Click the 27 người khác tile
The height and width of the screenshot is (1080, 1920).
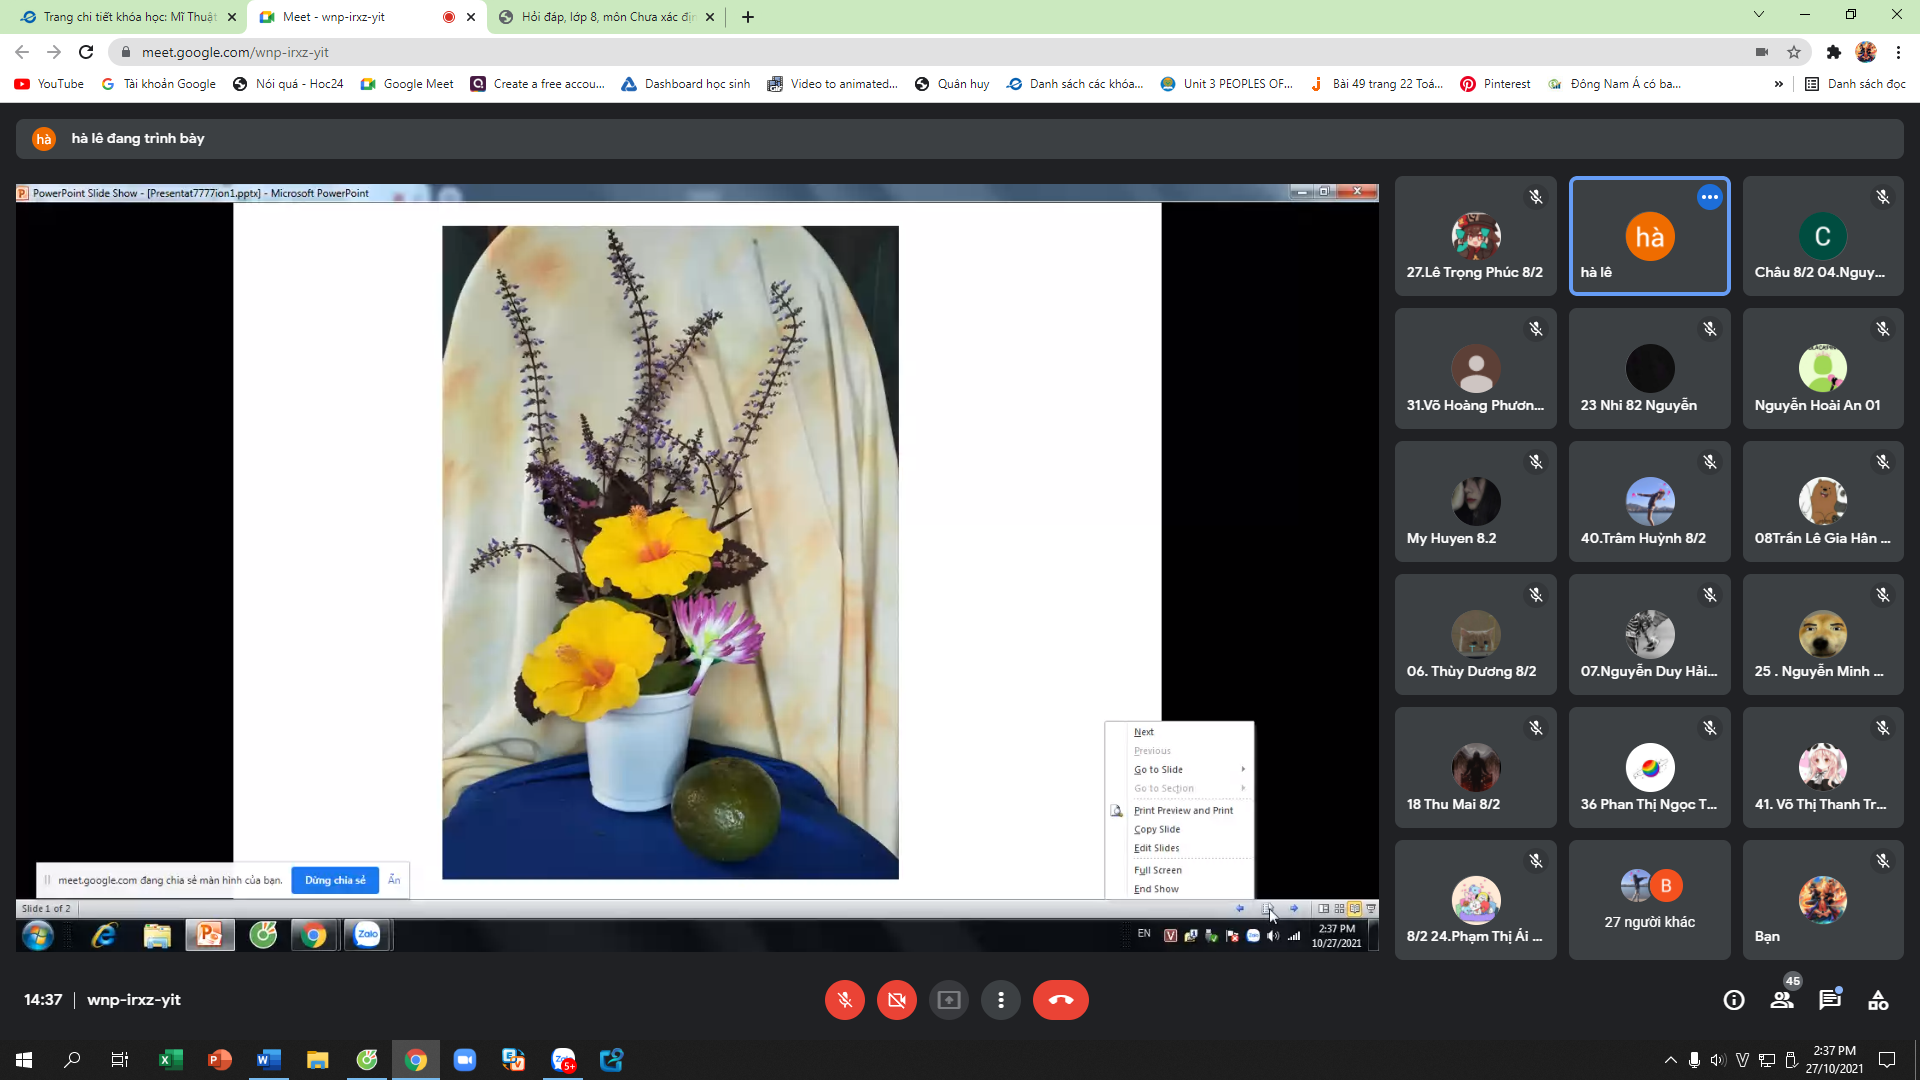tap(1649, 900)
